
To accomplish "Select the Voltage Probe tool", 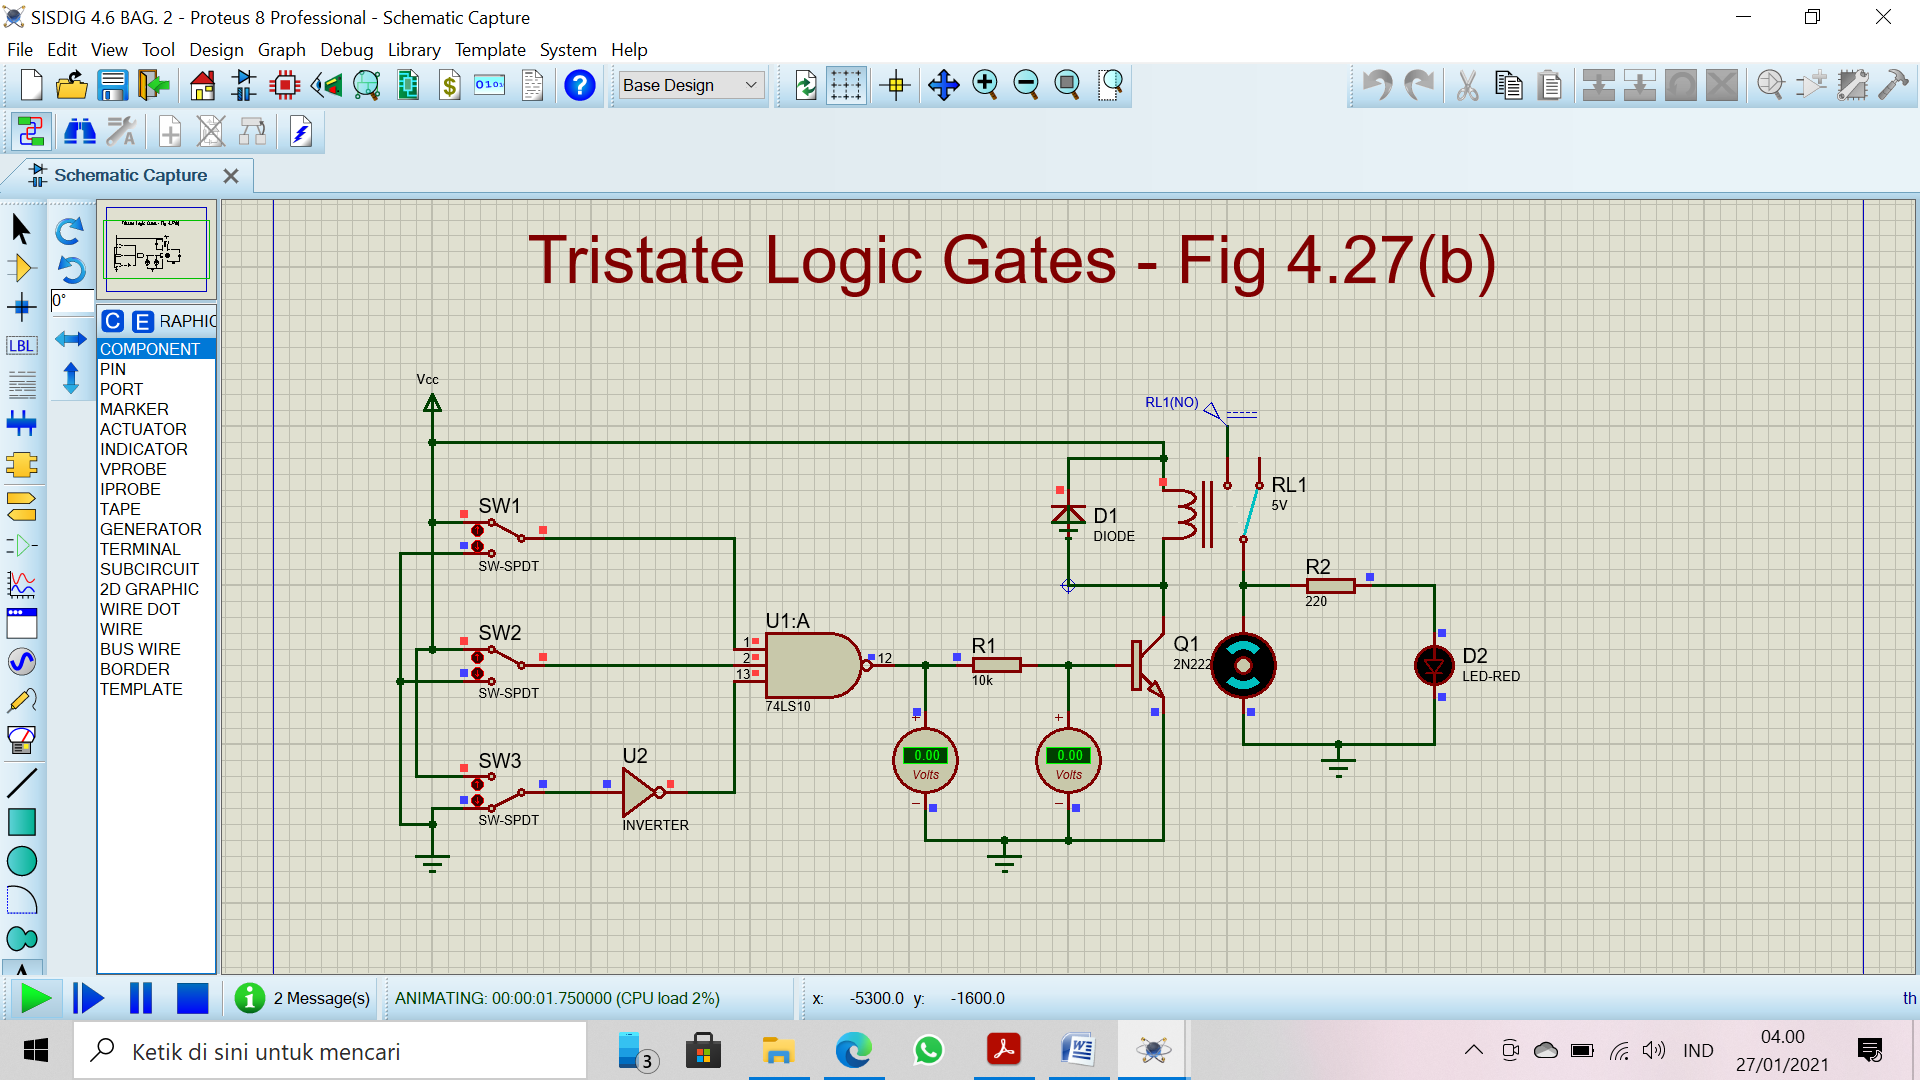I will pos(22,700).
